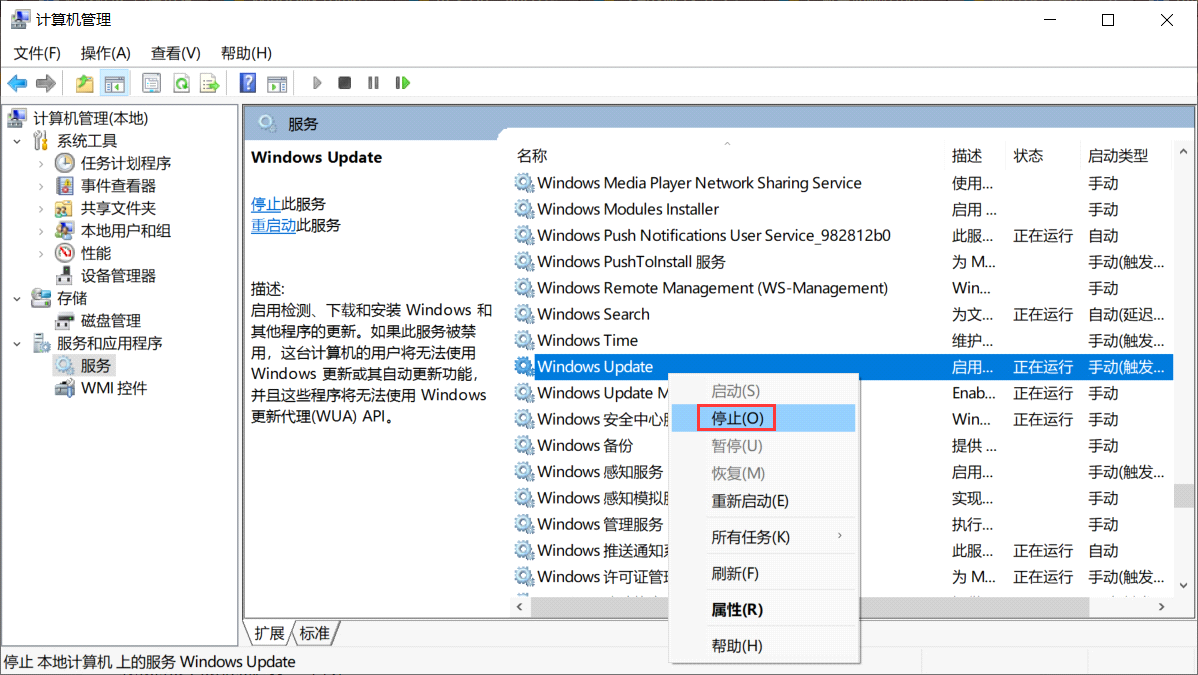This screenshot has height=675, width=1198.
Task: Click the Refresh toolbar icon
Action: [181, 82]
